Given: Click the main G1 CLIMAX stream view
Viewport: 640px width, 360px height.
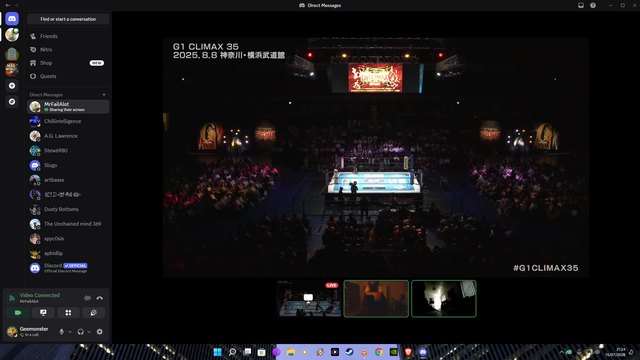Looking at the screenshot, I should pos(376,158).
